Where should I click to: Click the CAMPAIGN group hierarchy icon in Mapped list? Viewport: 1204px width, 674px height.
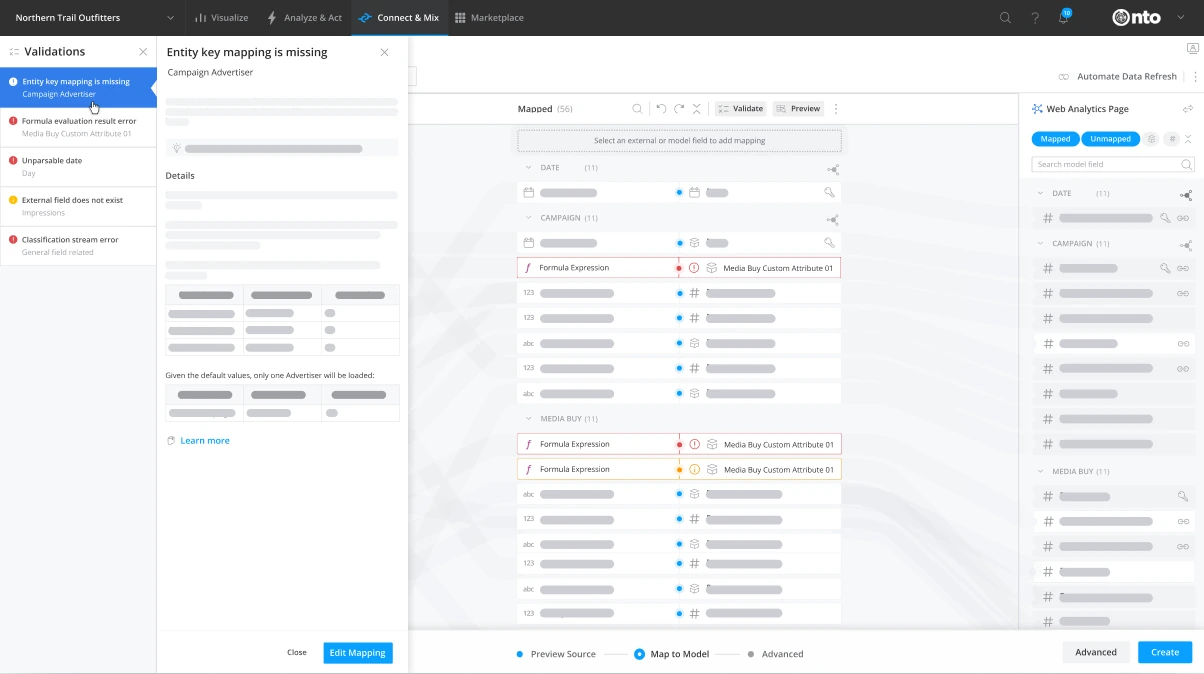(x=832, y=219)
